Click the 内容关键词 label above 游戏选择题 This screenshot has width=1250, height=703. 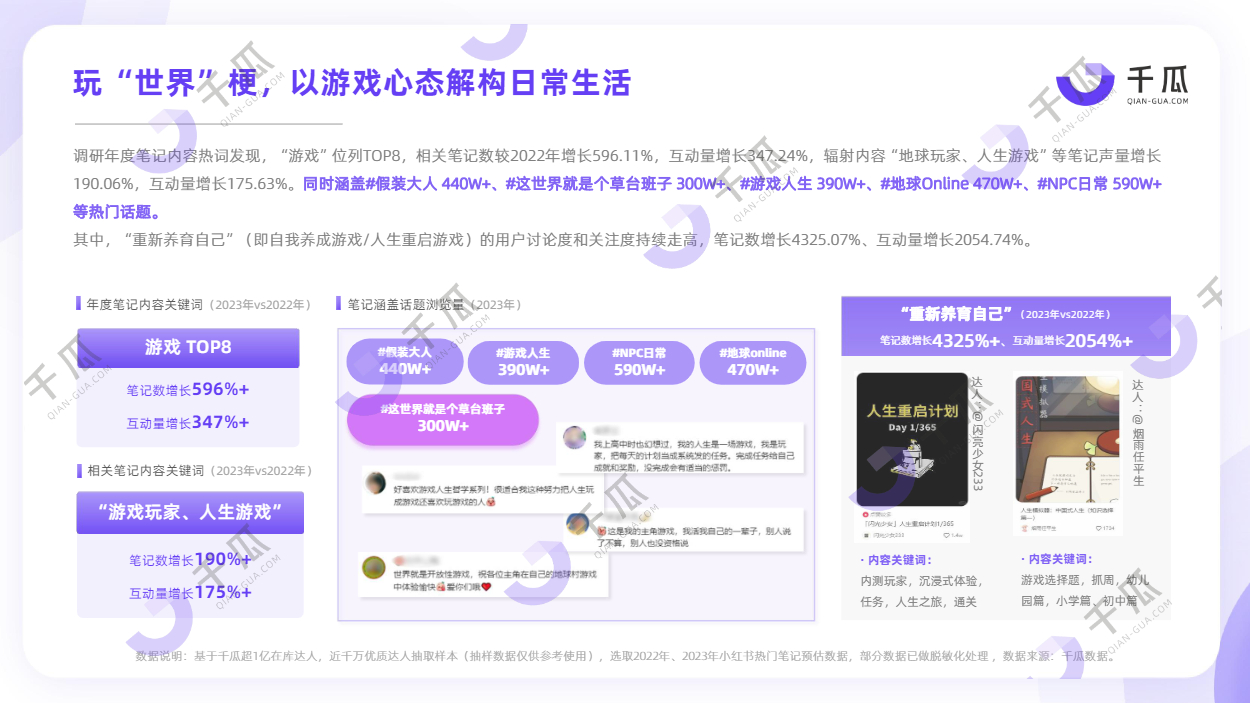click(1057, 559)
